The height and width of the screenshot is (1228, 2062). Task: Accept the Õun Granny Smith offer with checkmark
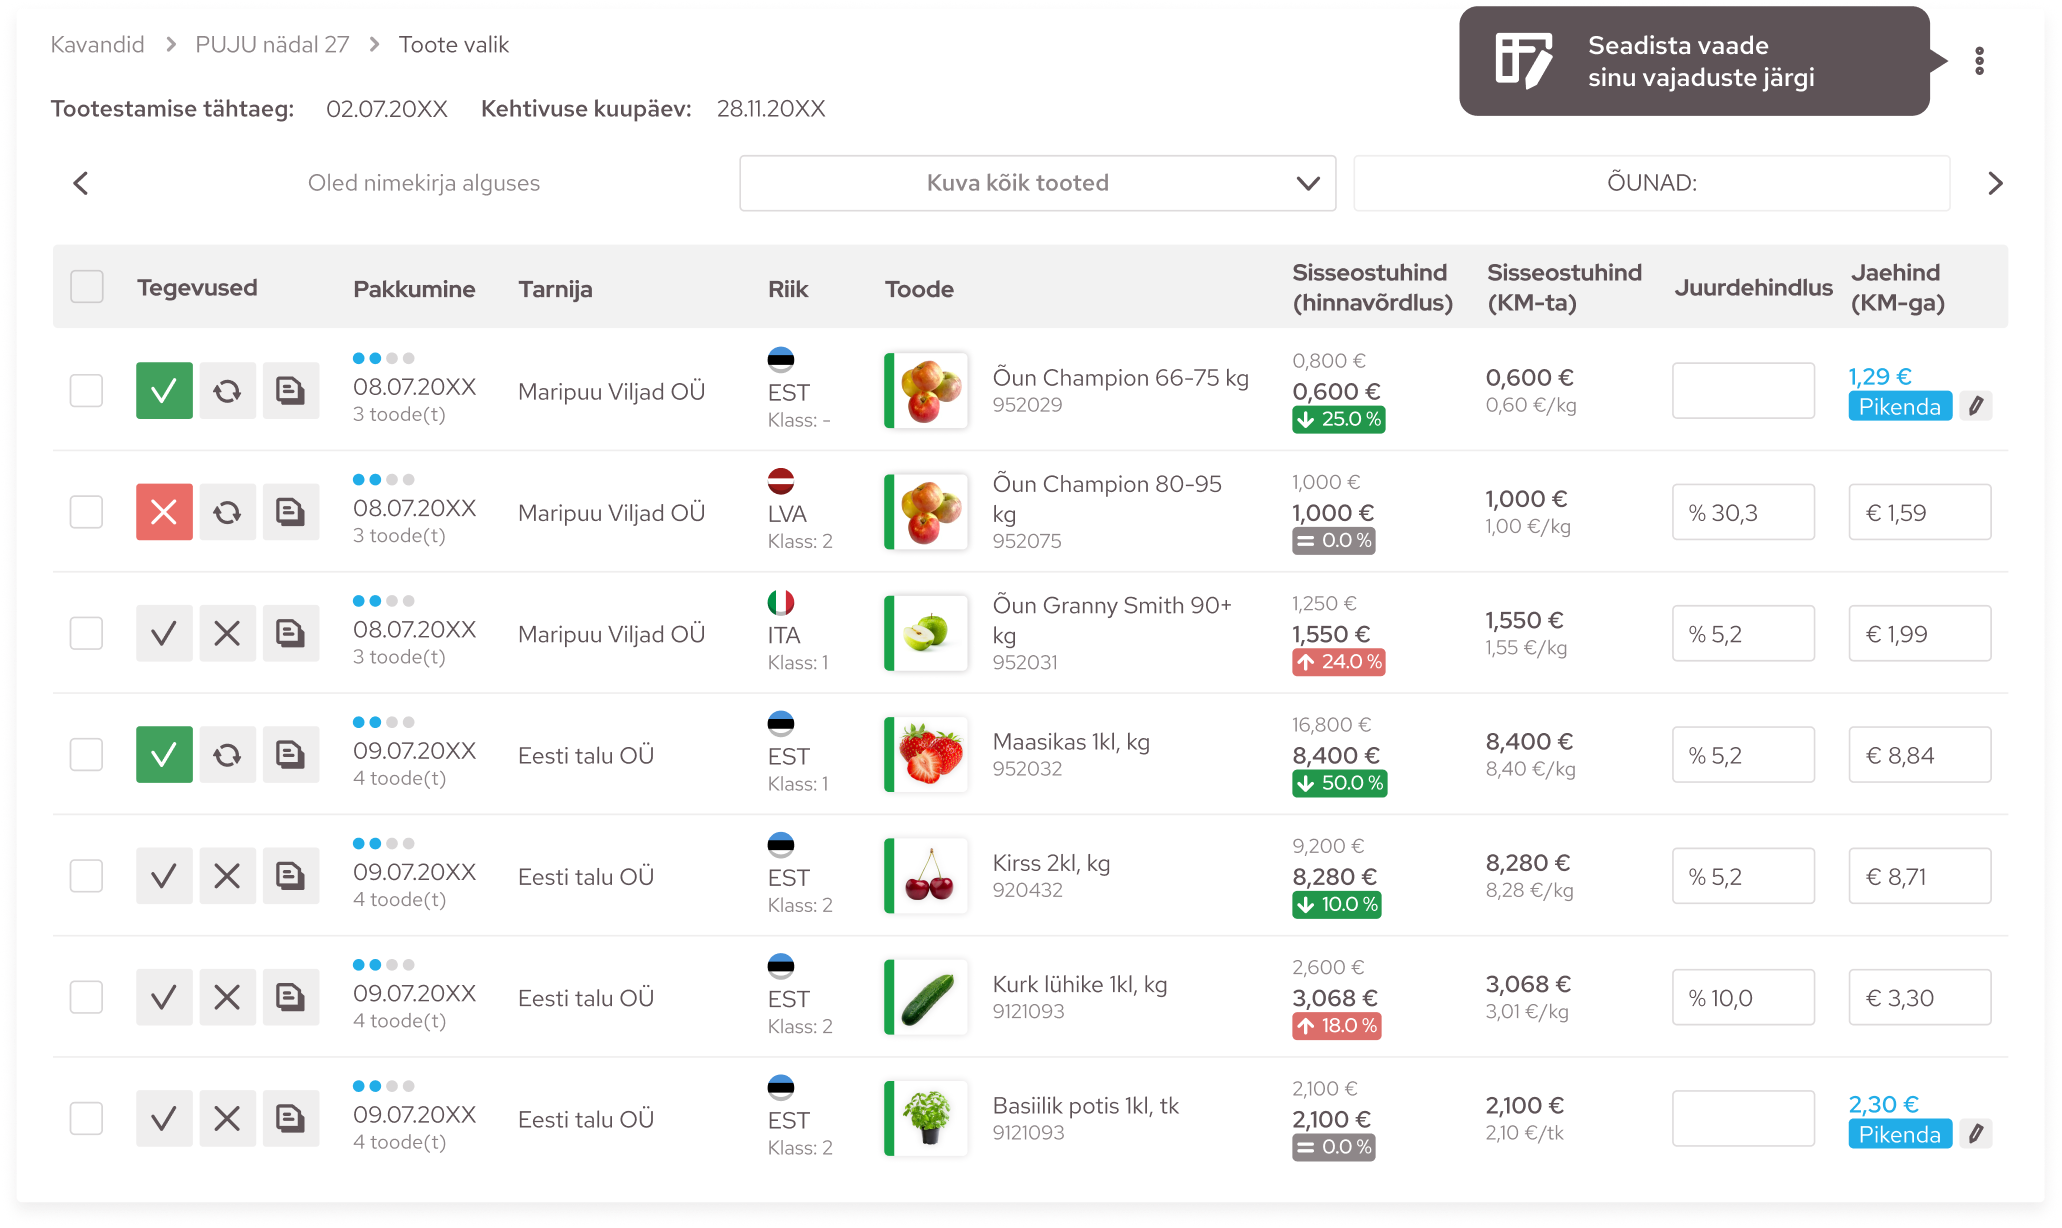click(x=164, y=633)
